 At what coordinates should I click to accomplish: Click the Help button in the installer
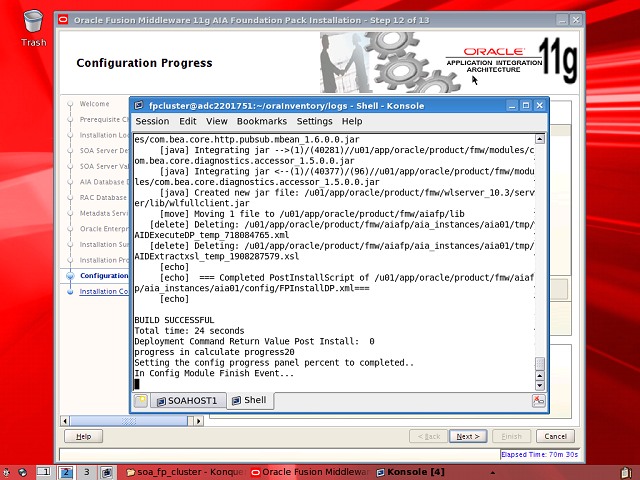[x=83, y=436]
